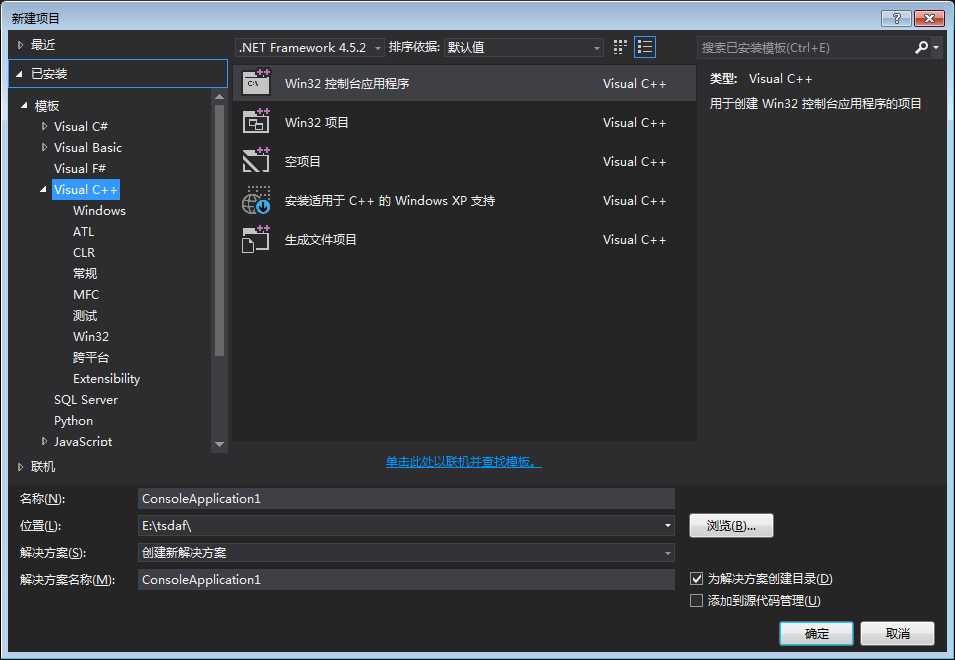Click the template tree scrollbar thumb
Screen dimensions: 955x660
point(219,230)
